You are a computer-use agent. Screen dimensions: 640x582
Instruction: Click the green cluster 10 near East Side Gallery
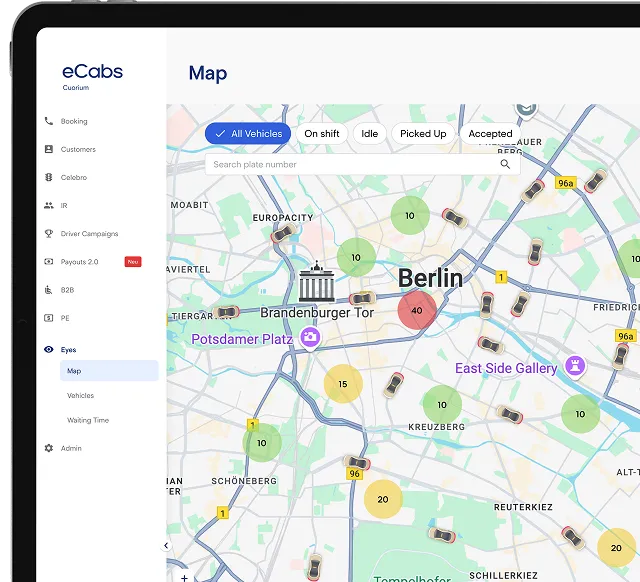(580, 414)
